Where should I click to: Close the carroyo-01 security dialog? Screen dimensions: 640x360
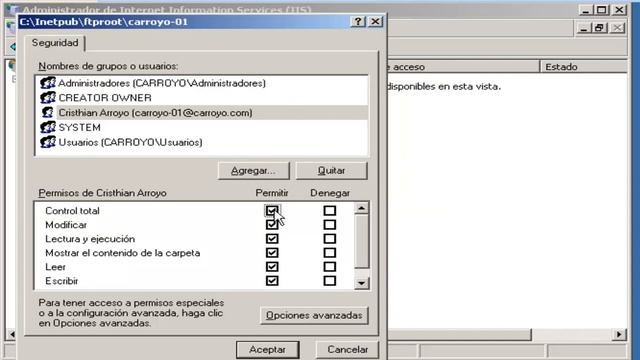pyautogui.click(x=376, y=22)
